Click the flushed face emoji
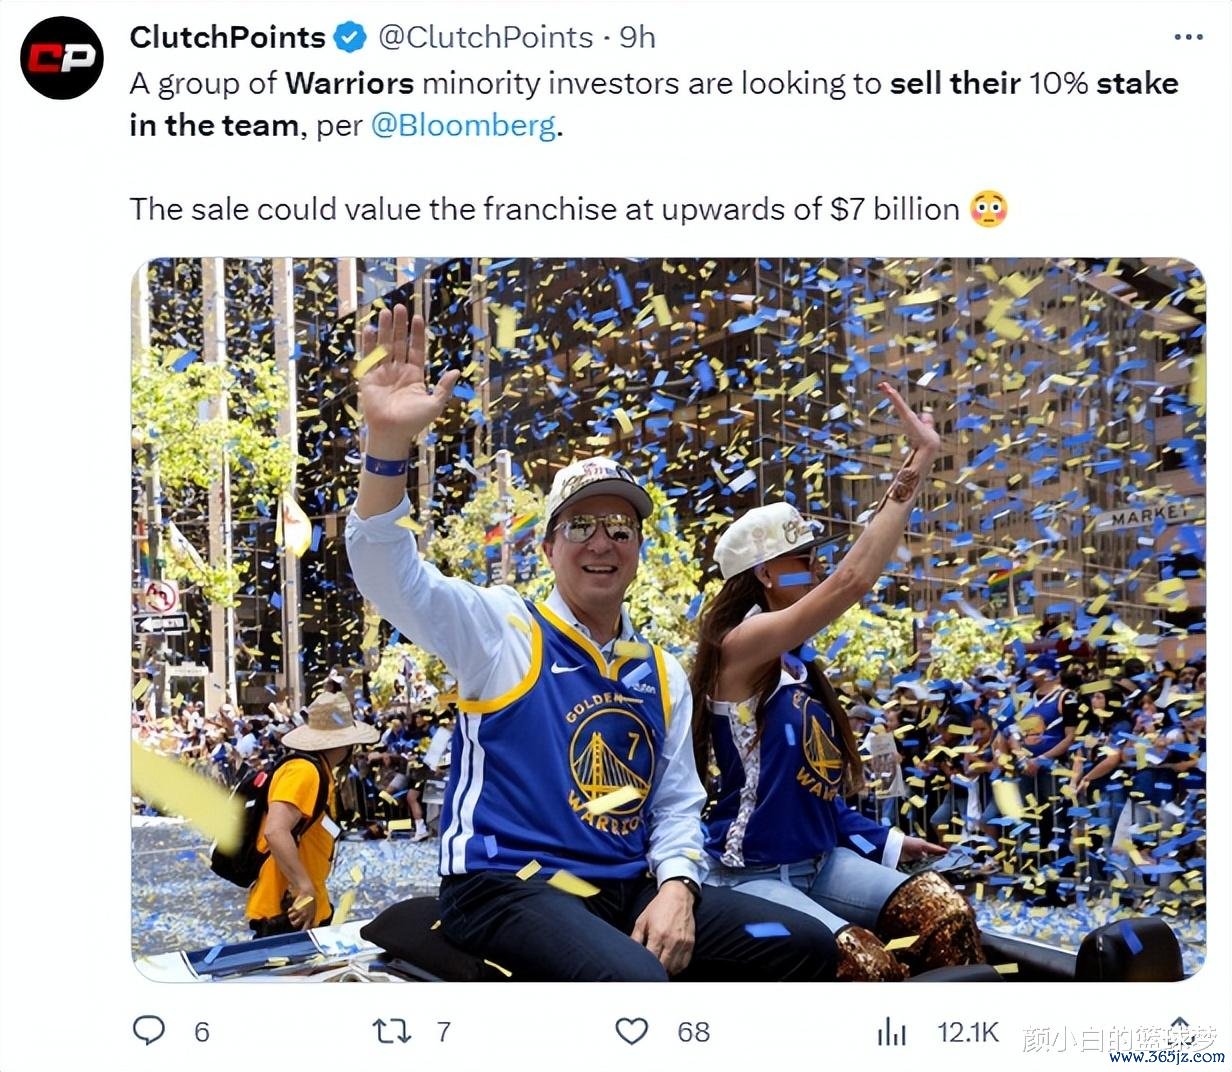This screenshot has width=1232, height=1072. click(988, 209)
